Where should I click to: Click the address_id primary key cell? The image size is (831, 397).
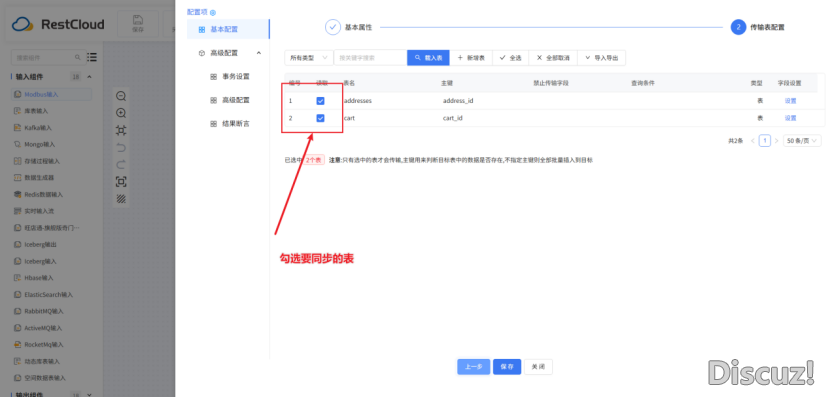point(458,101)
